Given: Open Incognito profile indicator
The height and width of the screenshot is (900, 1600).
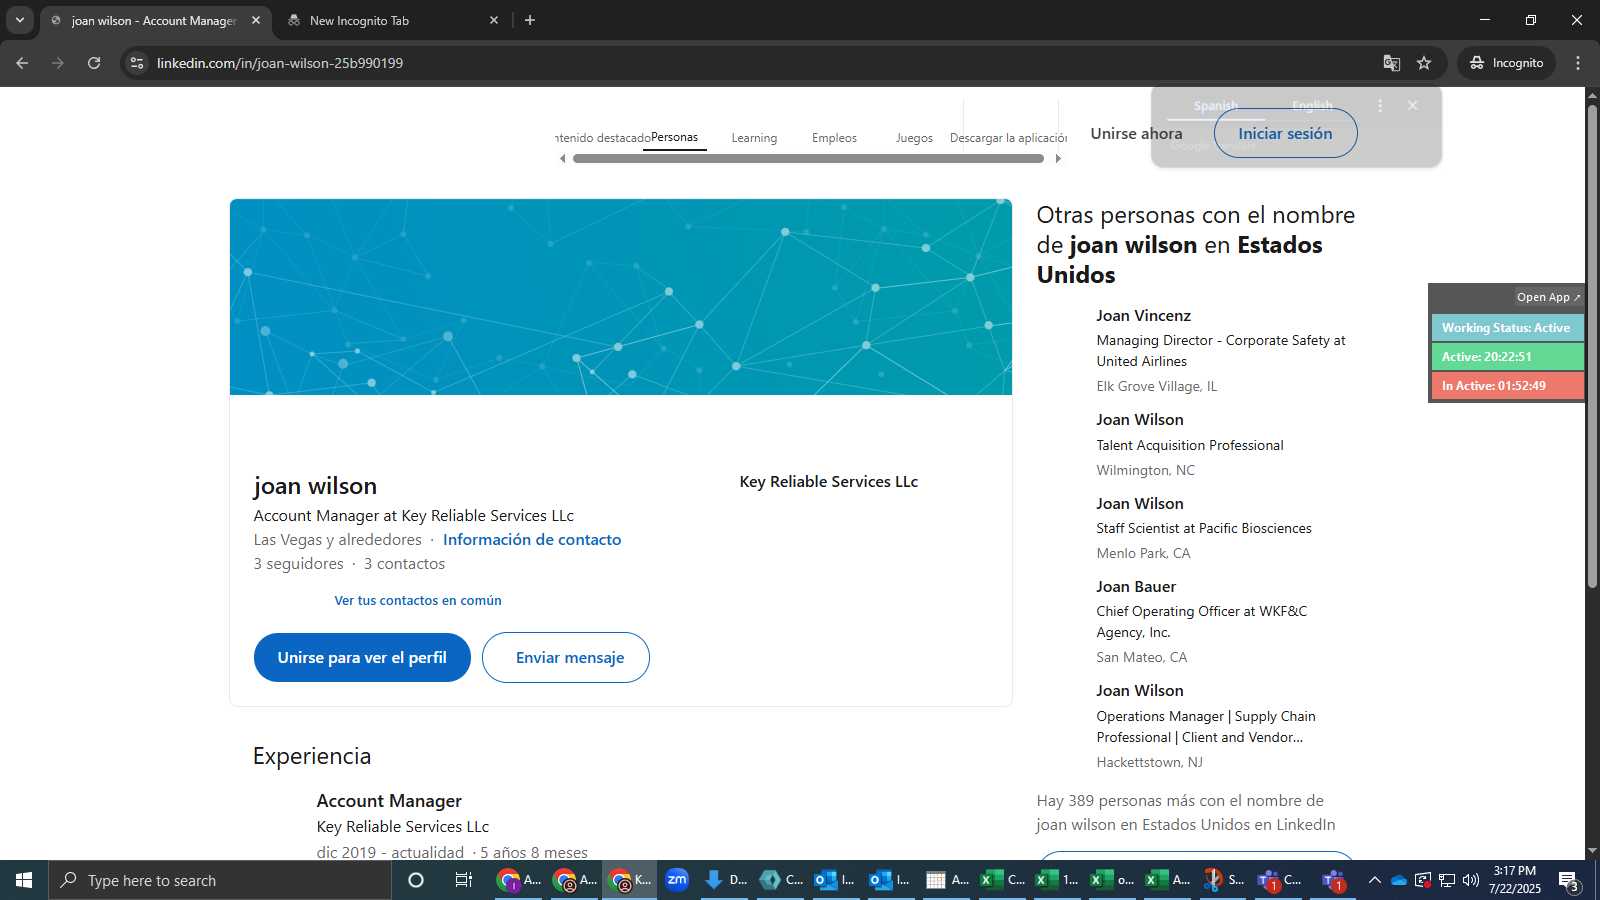Looking at the screenshot, I should (x=1506, y=63).
